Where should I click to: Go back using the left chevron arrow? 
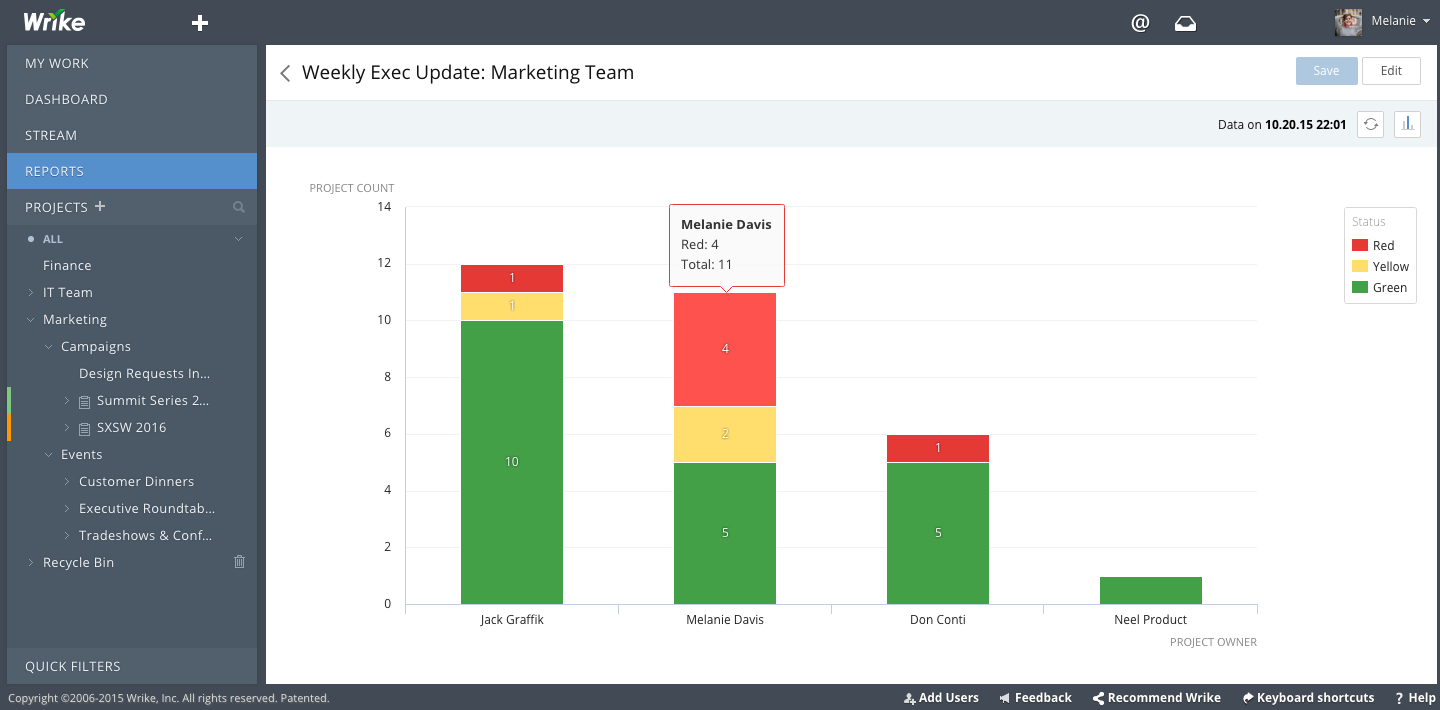pyautogui.click(x=285, y=73)
